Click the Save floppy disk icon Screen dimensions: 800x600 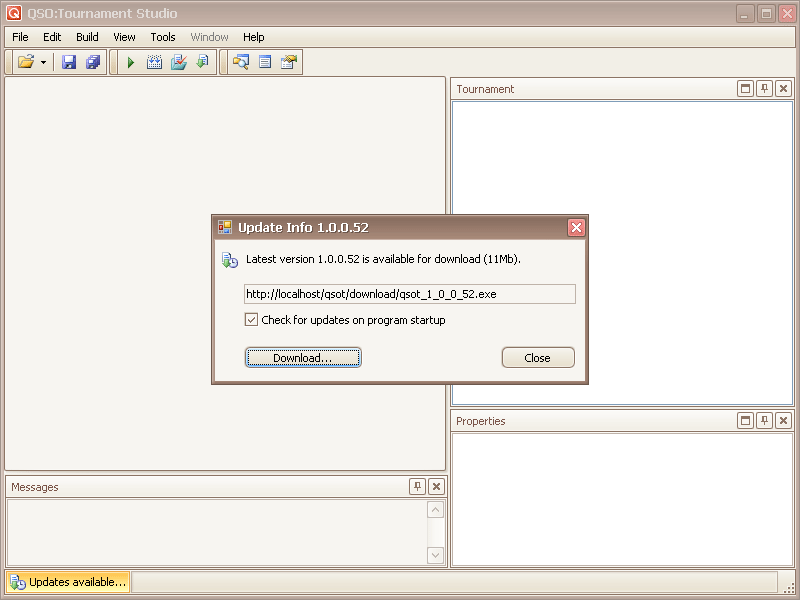coord(69,62)
